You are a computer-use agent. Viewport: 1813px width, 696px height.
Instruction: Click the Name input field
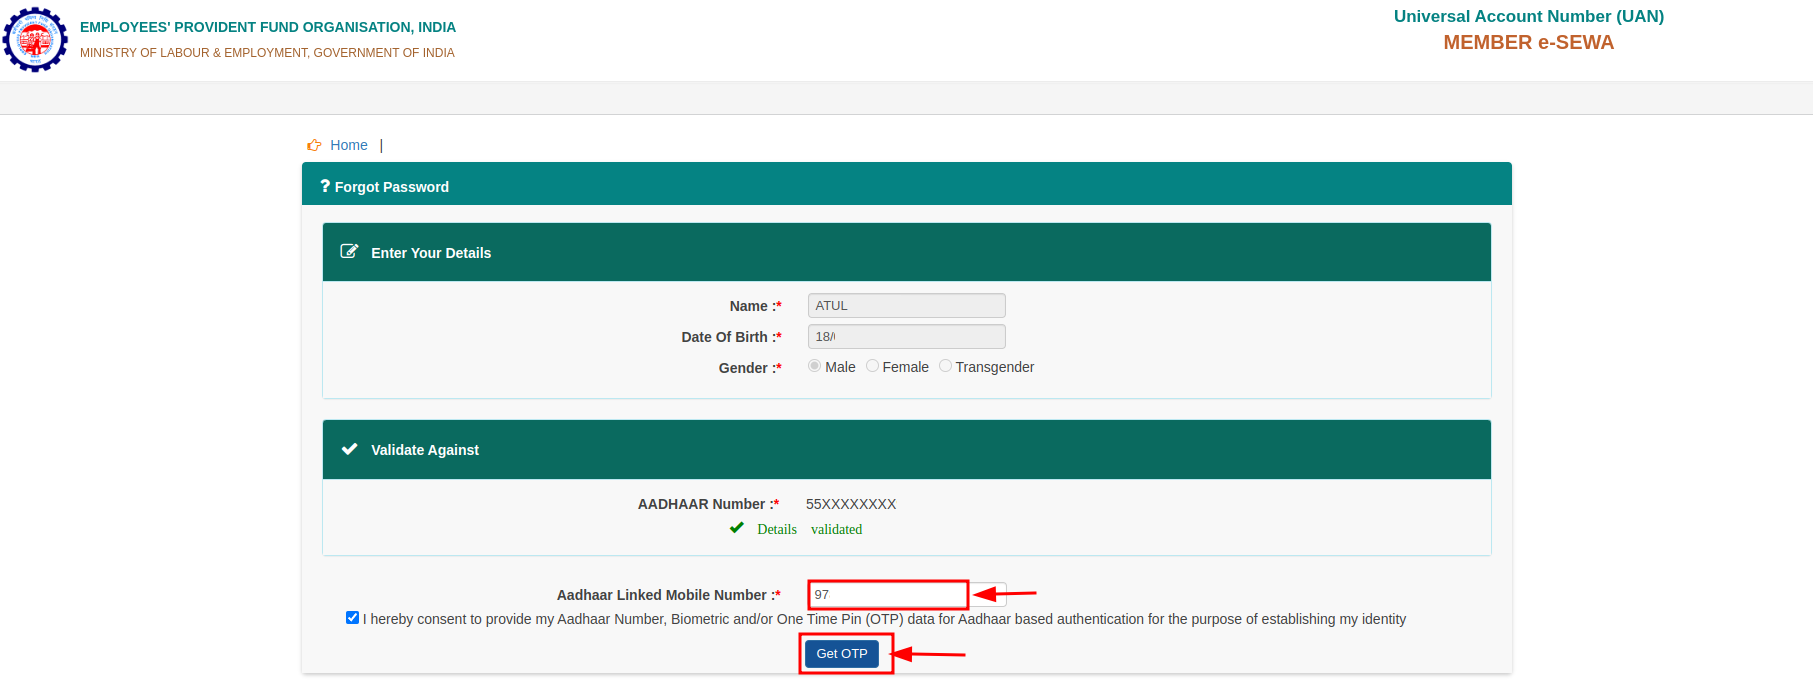pos(907,306)
